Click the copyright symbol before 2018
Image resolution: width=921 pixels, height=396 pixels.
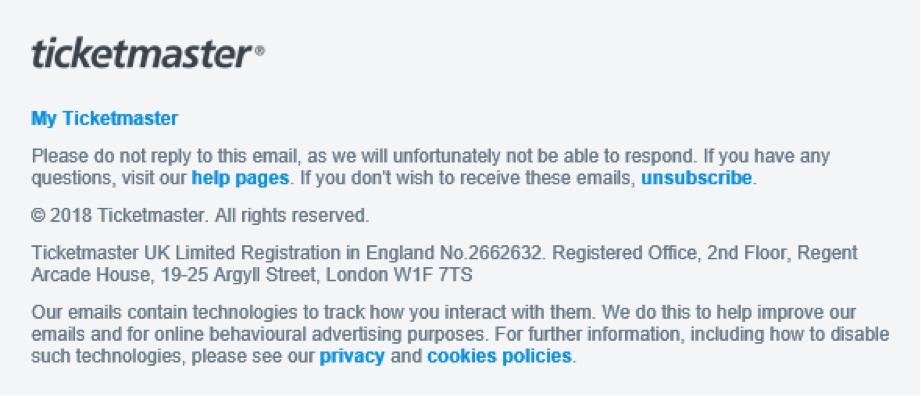[x=38, y=216]
